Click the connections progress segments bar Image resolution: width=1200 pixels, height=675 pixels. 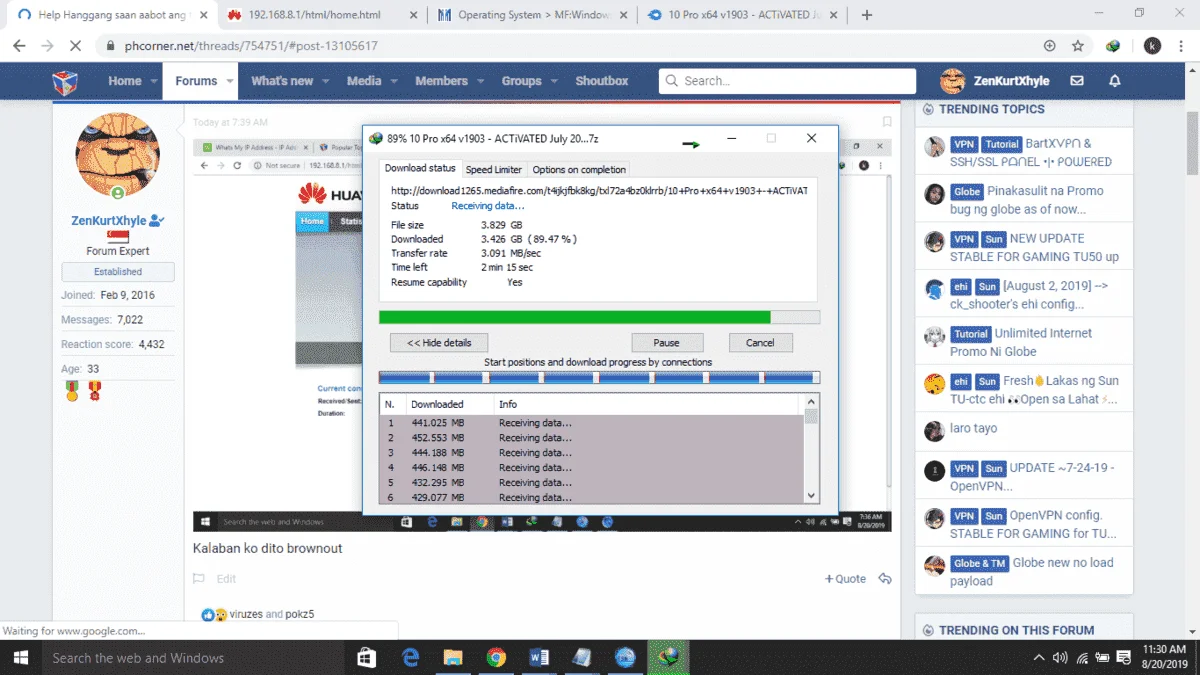(x=599, y=378)
